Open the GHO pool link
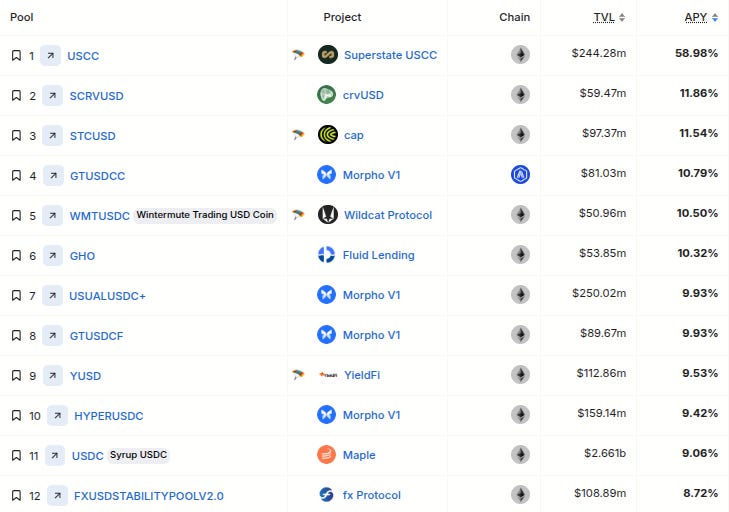Viewport: 729px width, 512px height. tap(82, 256)
